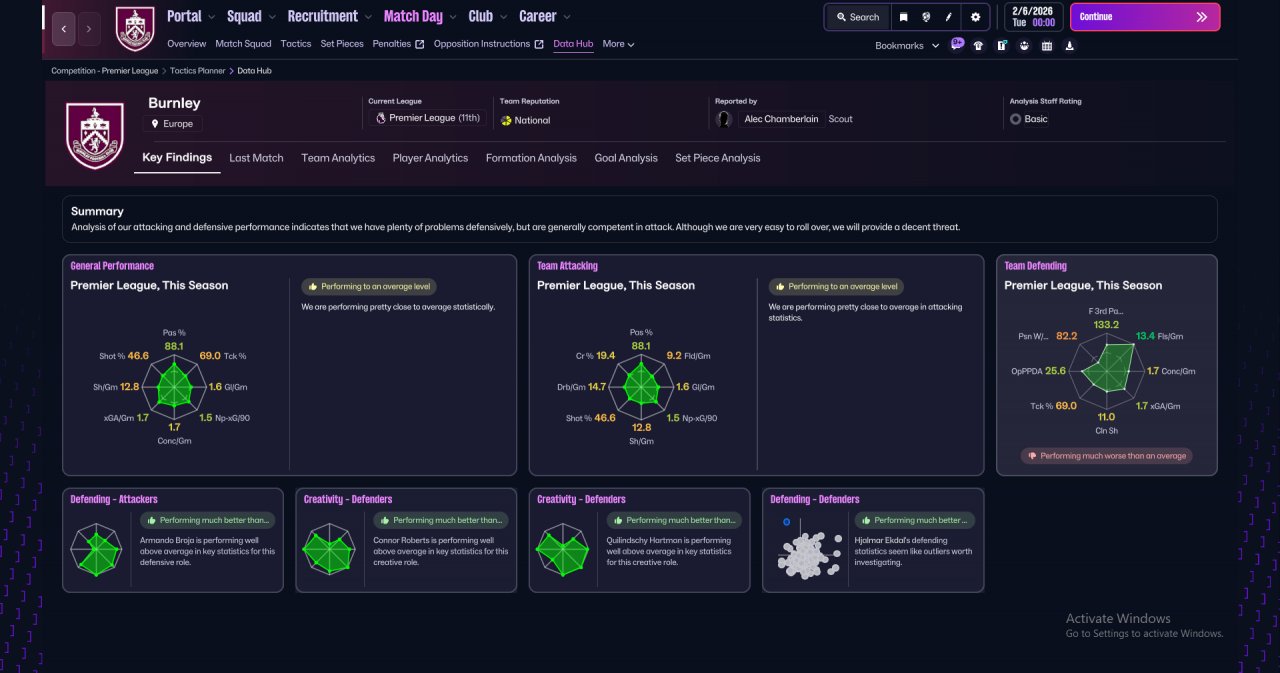This screenshot has width=1280, height=673.
Task: Open the people group shortcut icon
Action: (x=1024, y=45)
